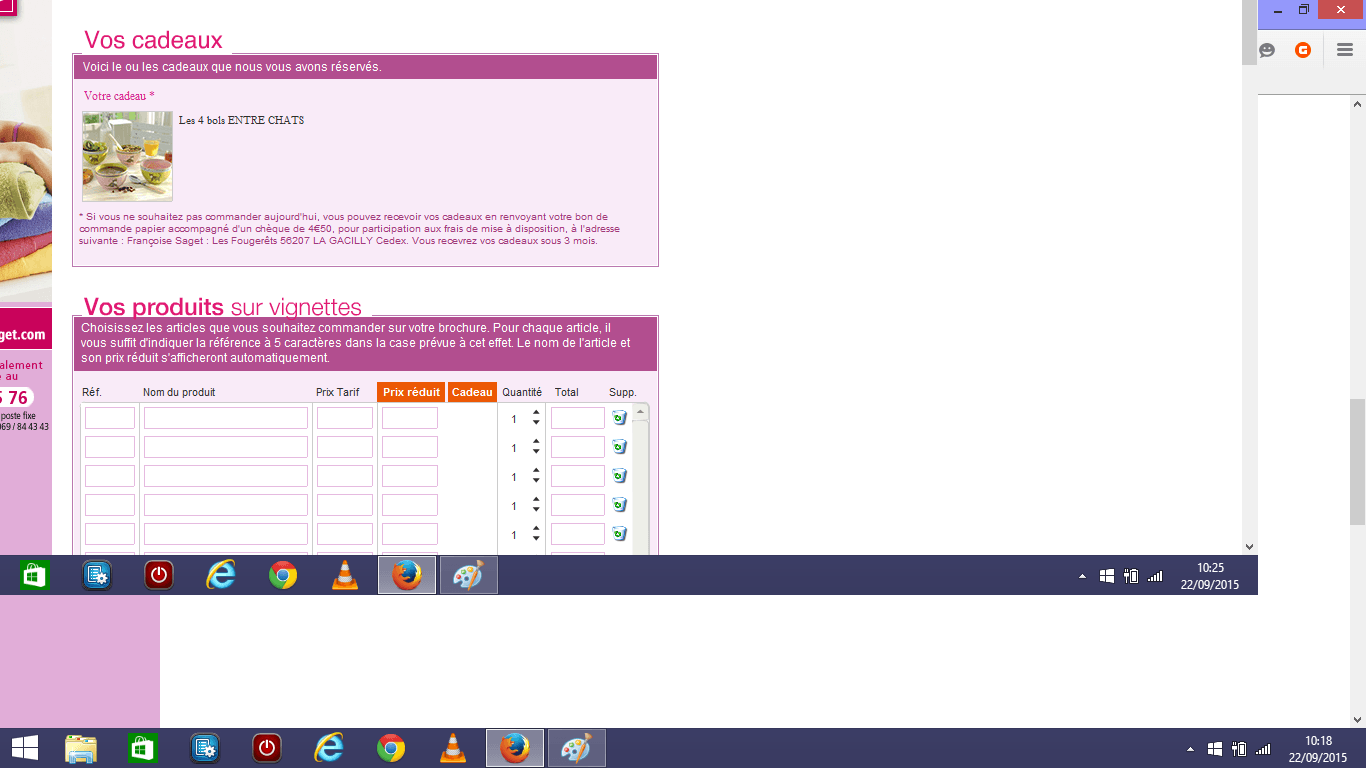Delete the first product row with trash icon
The height and width of the screenshot is (768, 1366).
click(x=619, y=418)
